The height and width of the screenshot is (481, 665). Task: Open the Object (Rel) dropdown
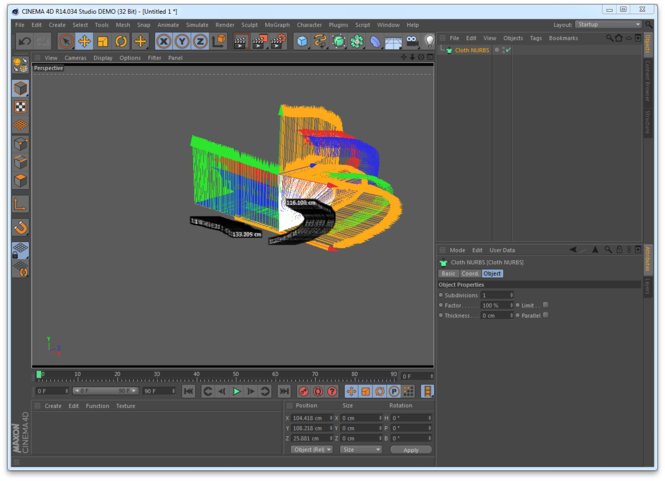click(312, 450)
